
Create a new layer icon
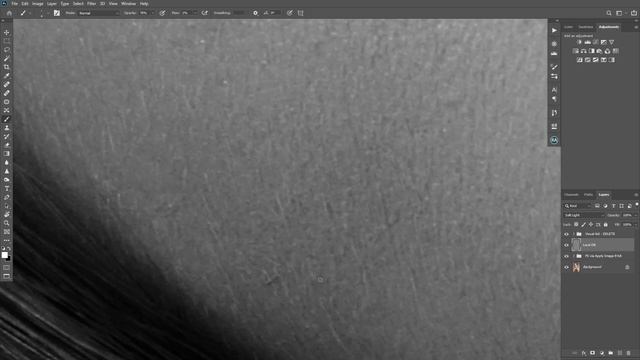620,353
